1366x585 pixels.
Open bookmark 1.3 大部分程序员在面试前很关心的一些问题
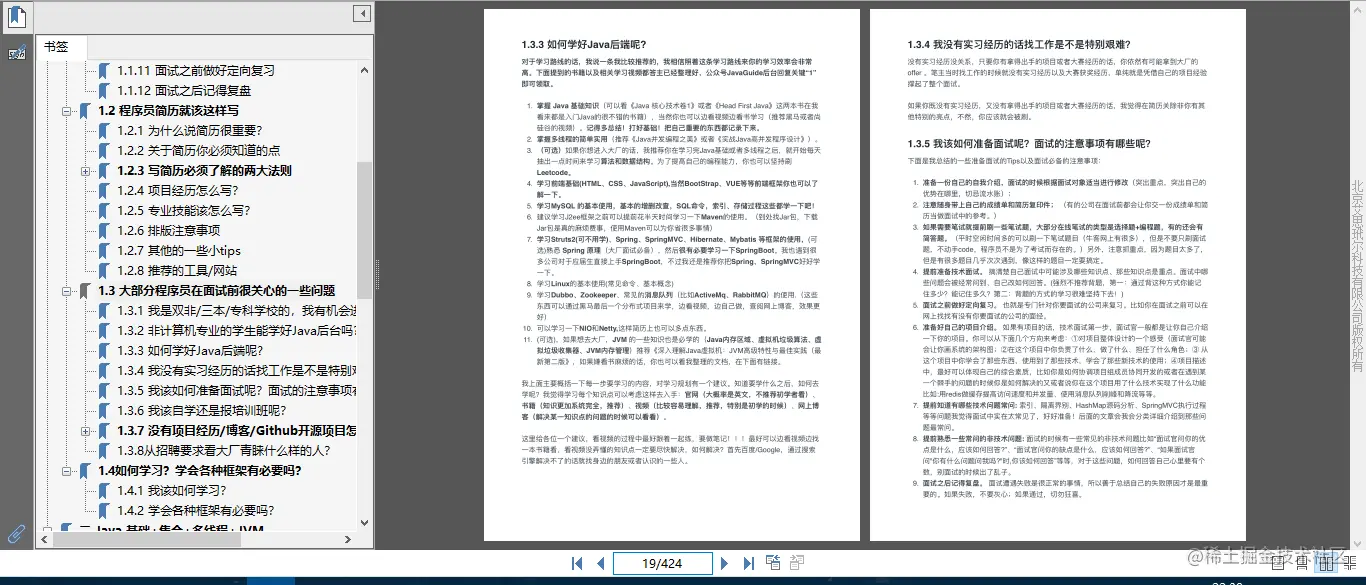pyautogui.click(x=216, y=291)
